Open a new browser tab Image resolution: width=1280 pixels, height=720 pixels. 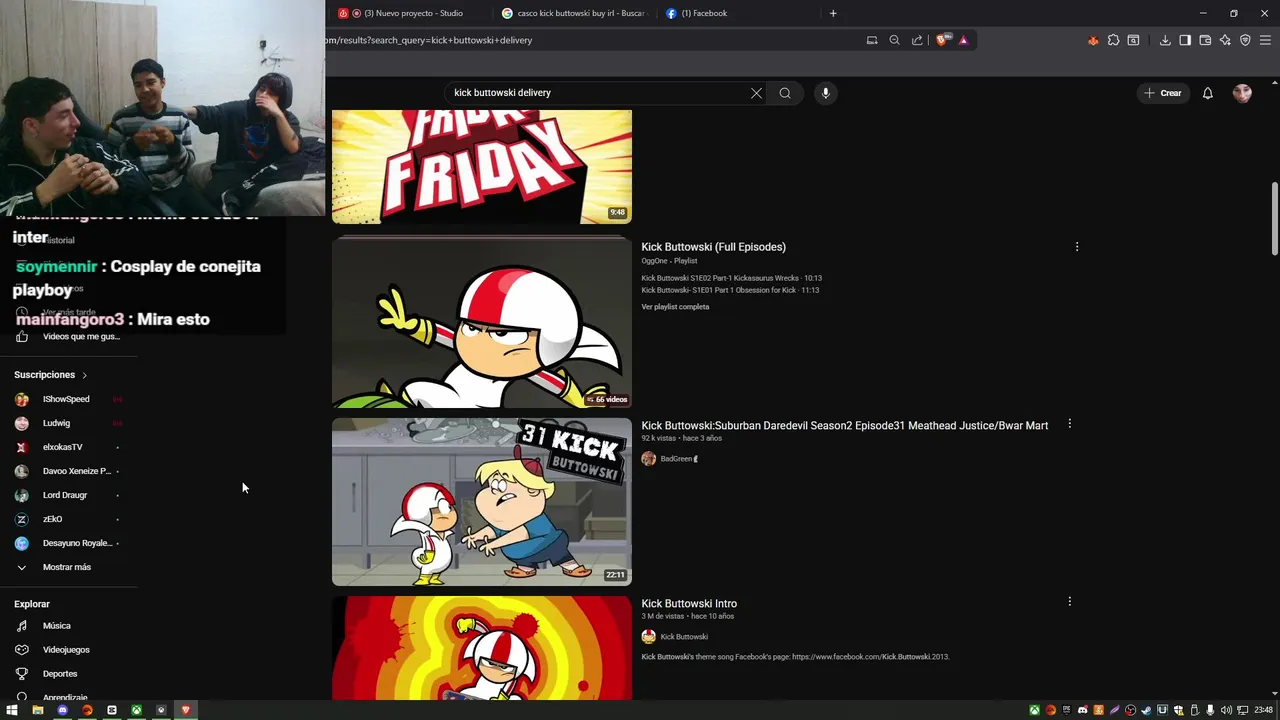[x=833, y=13]
